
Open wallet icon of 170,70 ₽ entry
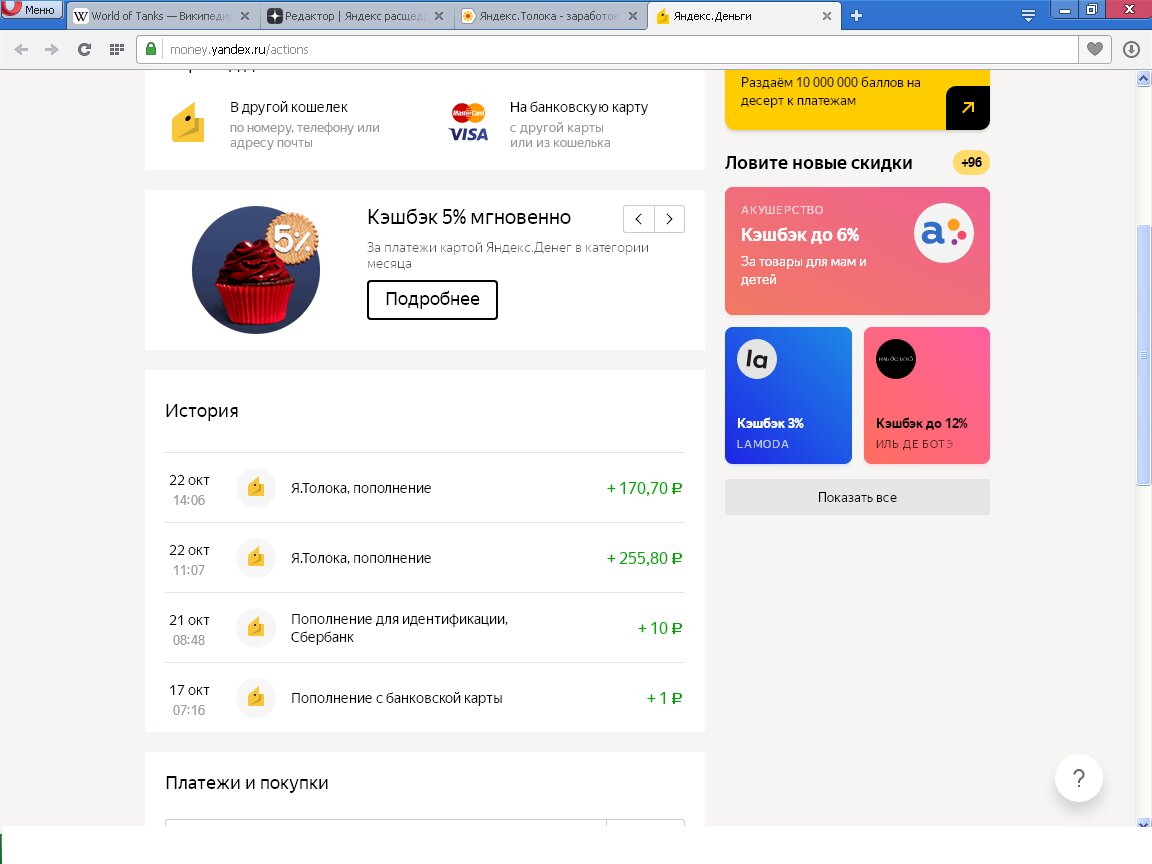pos(256,488)
